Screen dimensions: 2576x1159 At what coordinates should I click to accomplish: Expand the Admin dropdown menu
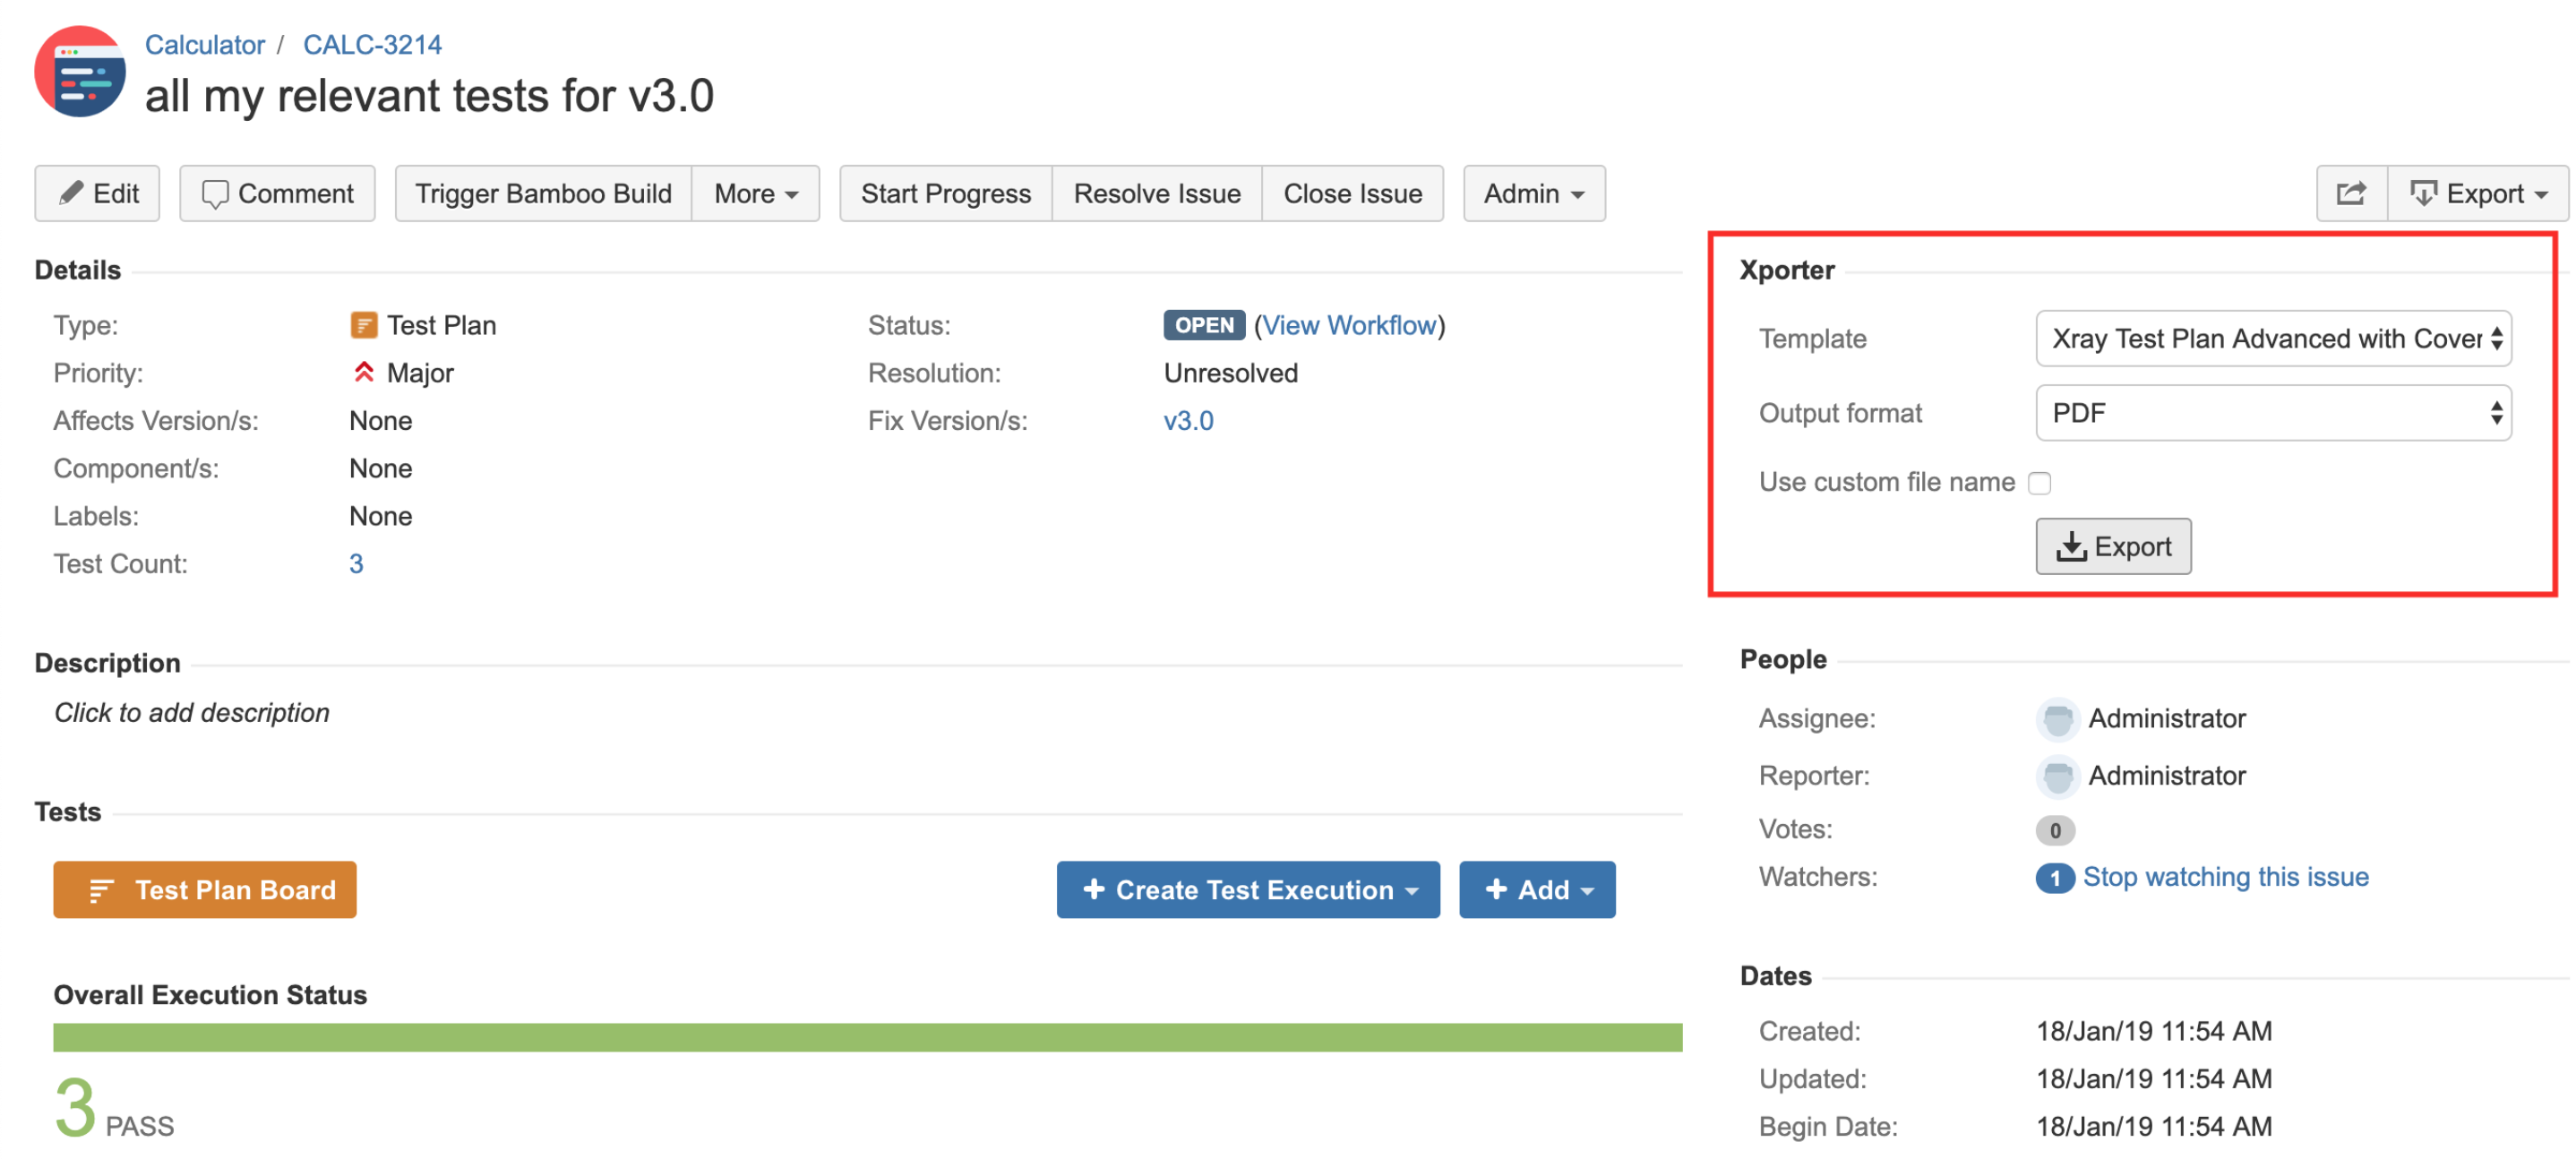(1533, 193)
